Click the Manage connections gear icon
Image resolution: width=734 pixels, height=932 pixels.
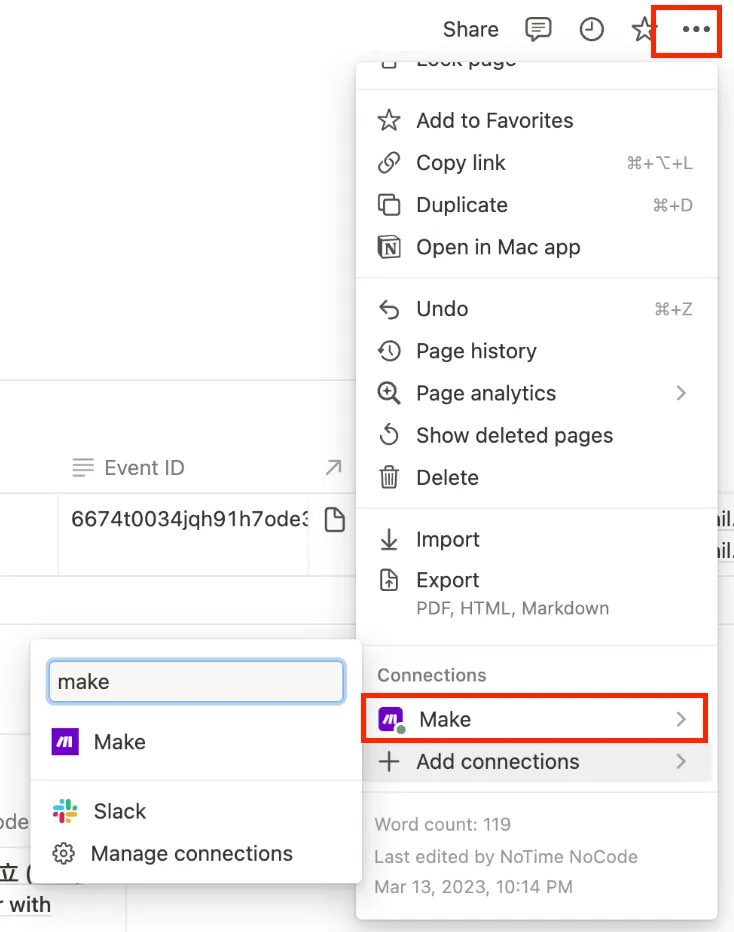[64, 854]
